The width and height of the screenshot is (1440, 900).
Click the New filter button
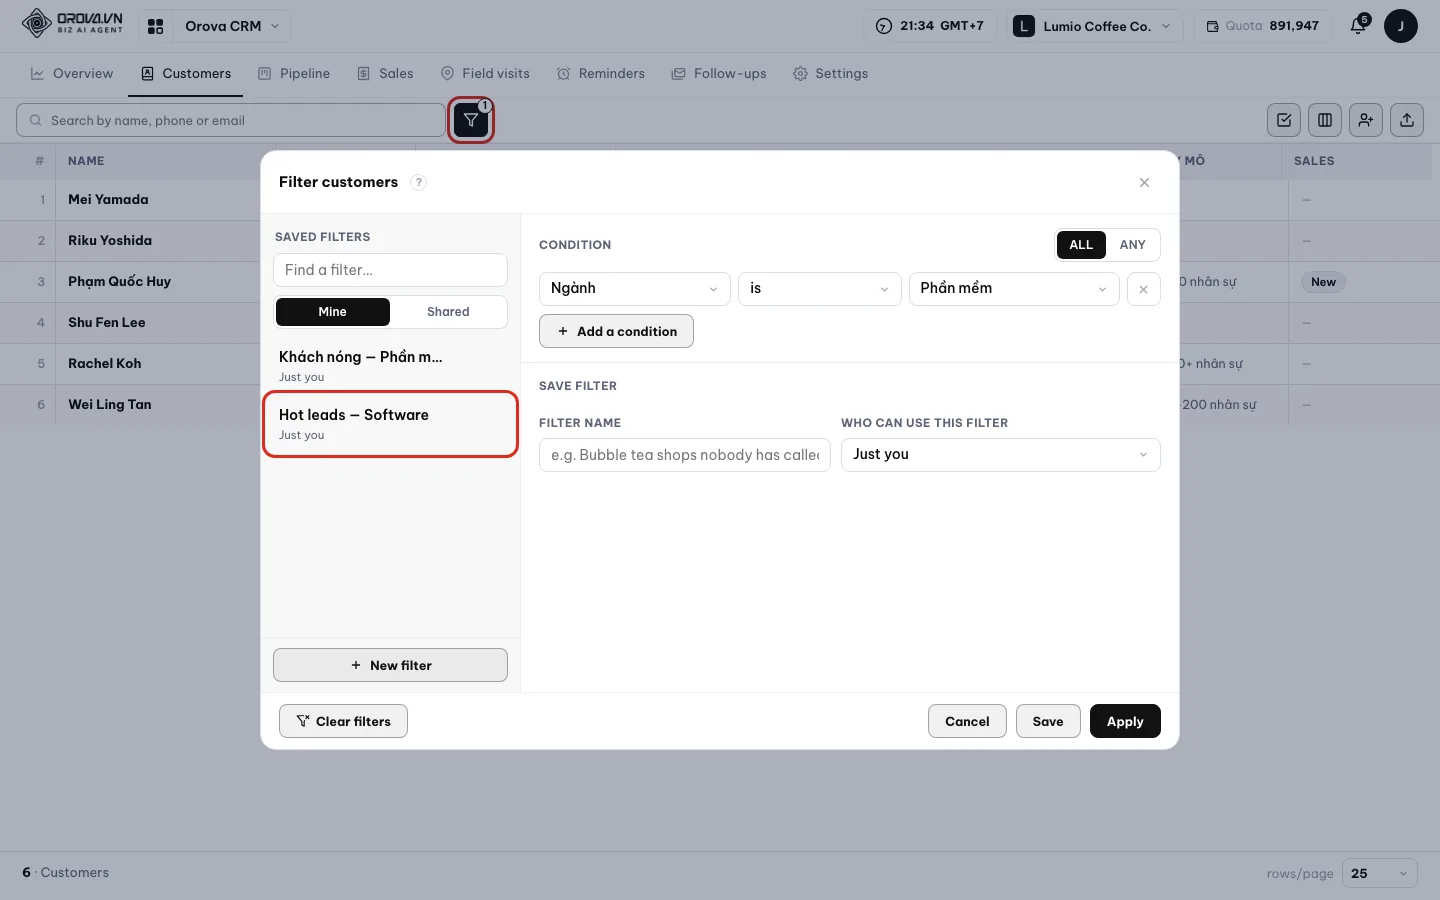(390, 665)
